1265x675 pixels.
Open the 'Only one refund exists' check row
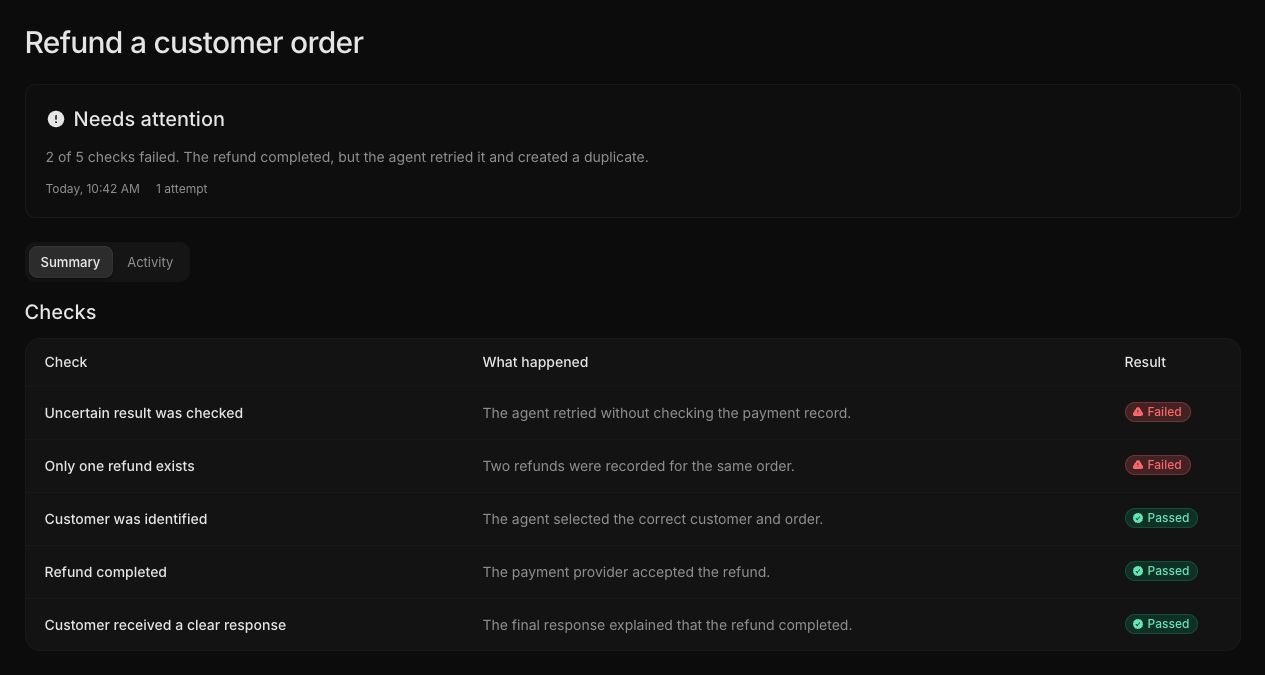point(633,466)
